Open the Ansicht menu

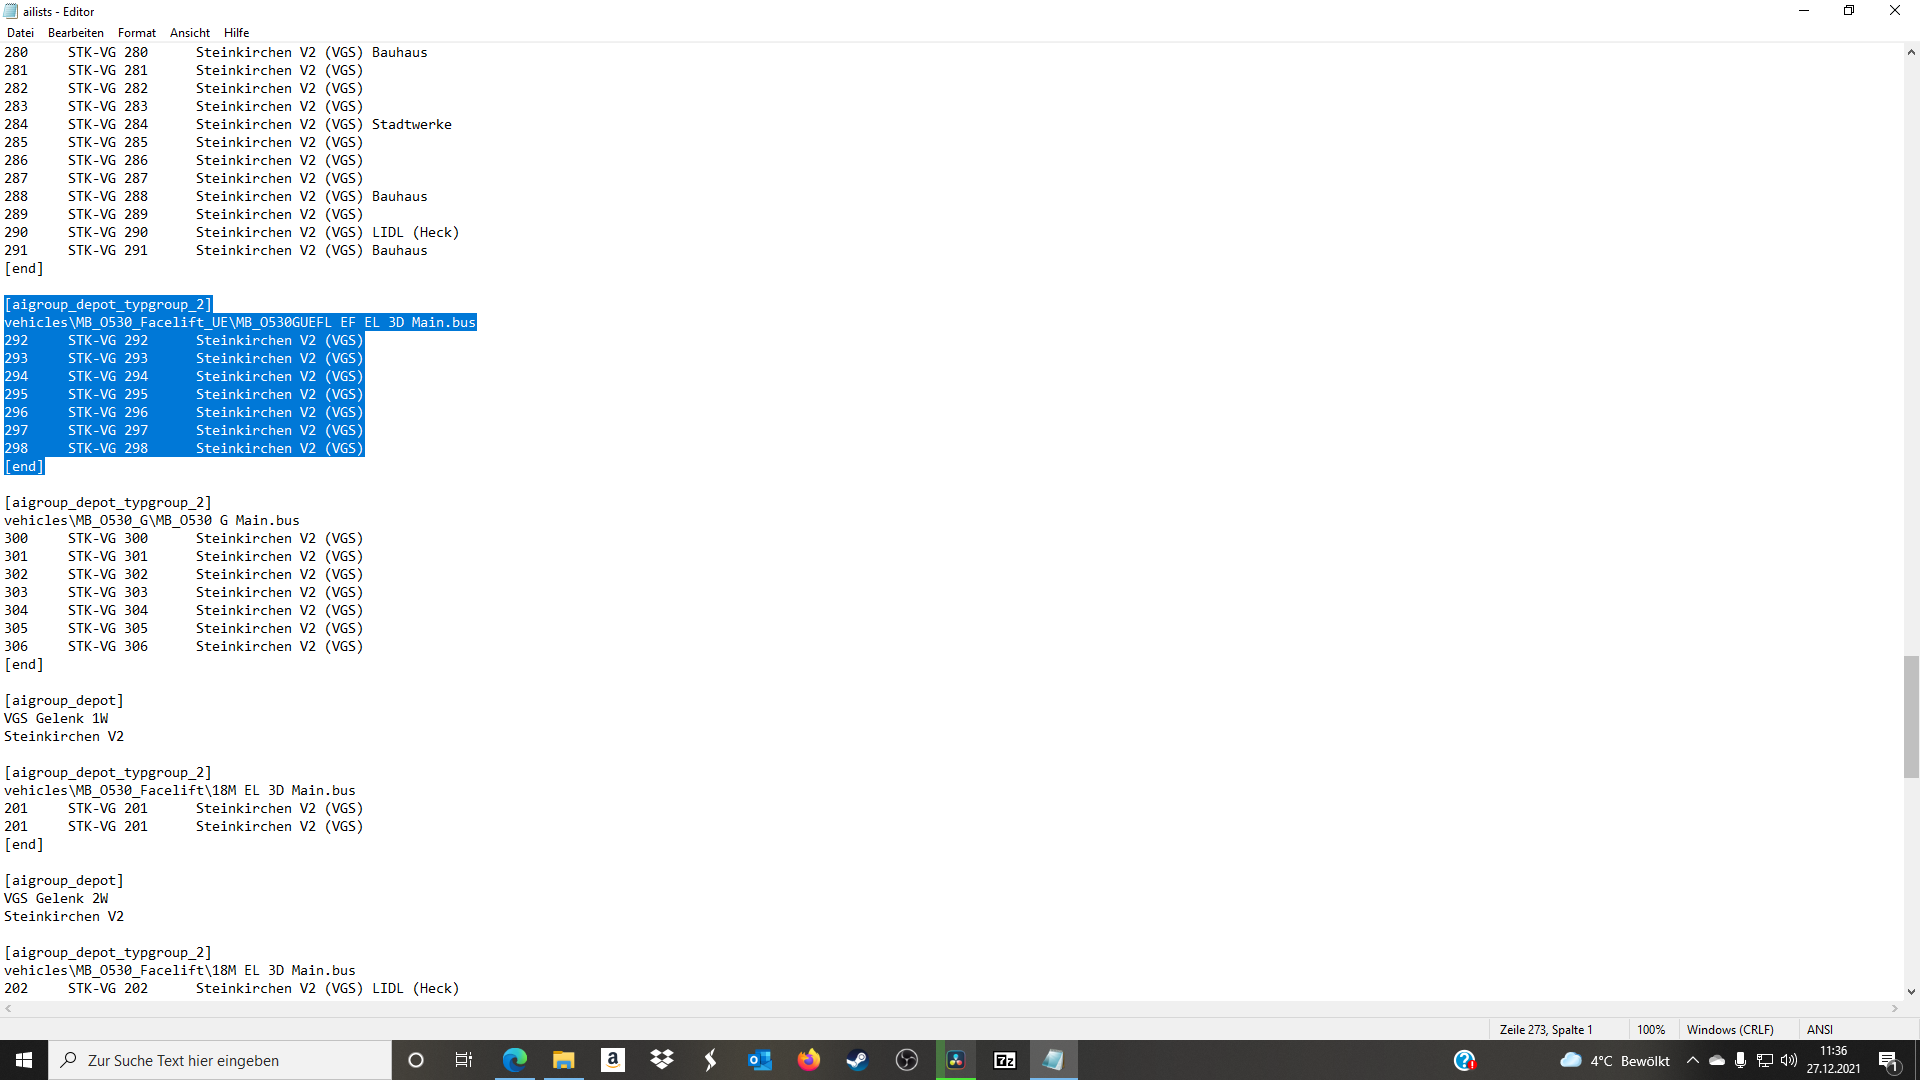coord(190,33)
